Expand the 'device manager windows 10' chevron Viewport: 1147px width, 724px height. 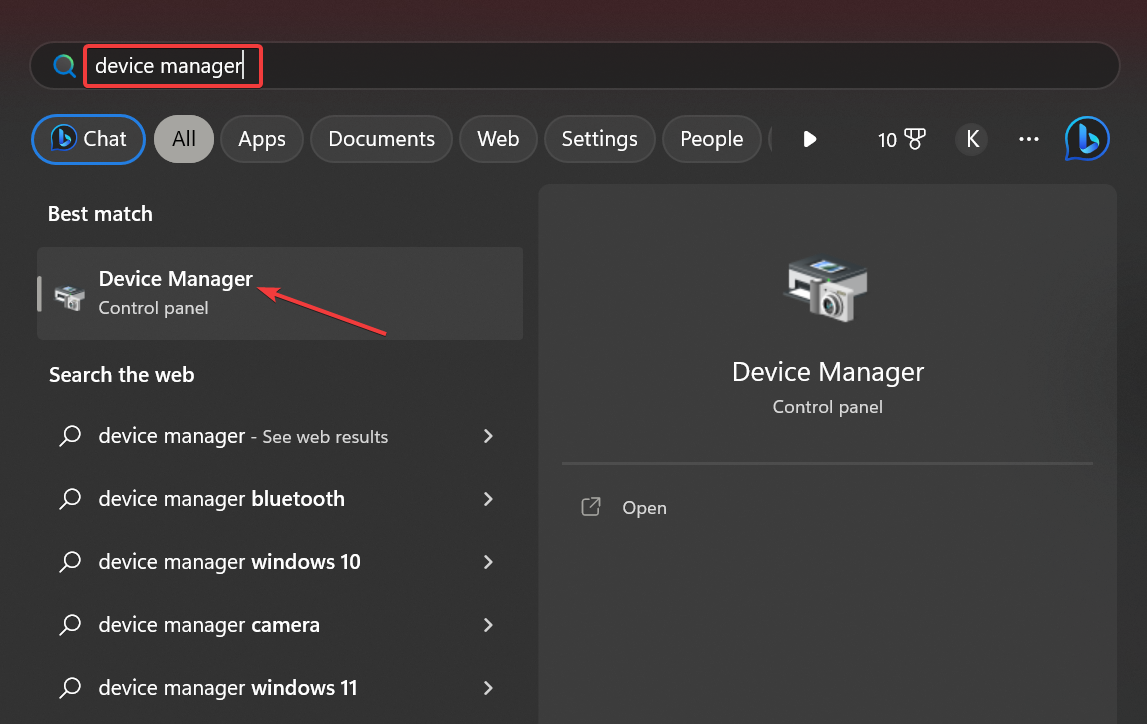coord(488,562)
